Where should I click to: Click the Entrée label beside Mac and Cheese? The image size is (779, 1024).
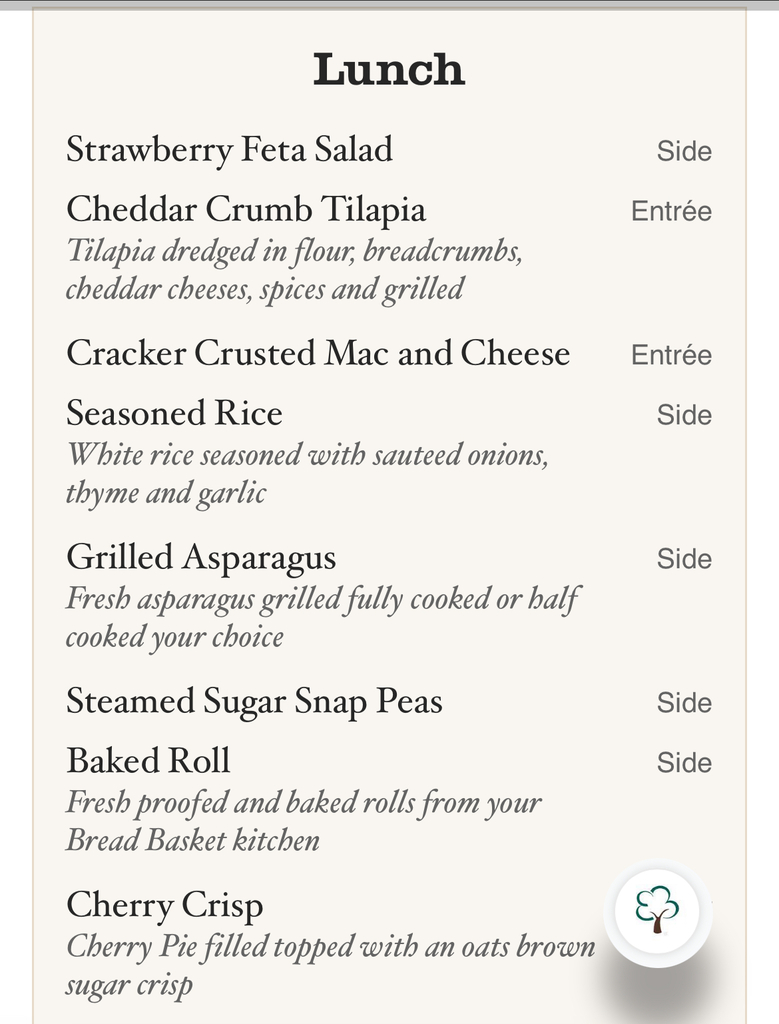[x=671, y=355]
